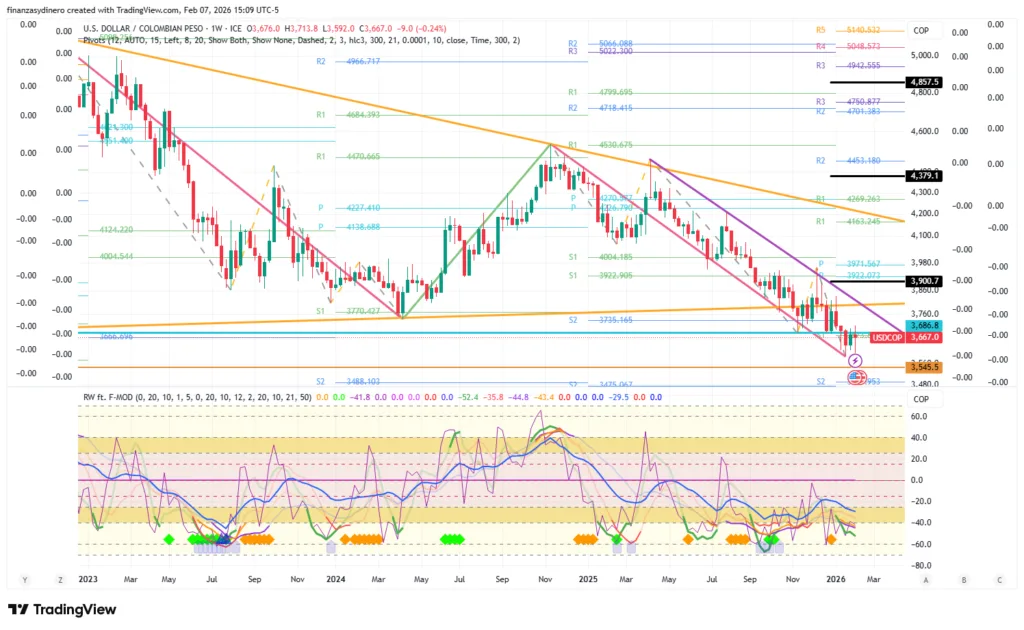Open the COP currency selector at top
Image resolution: width=1024 pixels, height=630 pixels.
pos(920,30)
